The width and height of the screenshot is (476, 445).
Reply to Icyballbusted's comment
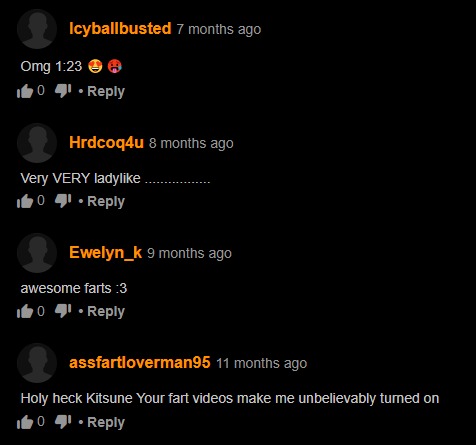(106, 91)
